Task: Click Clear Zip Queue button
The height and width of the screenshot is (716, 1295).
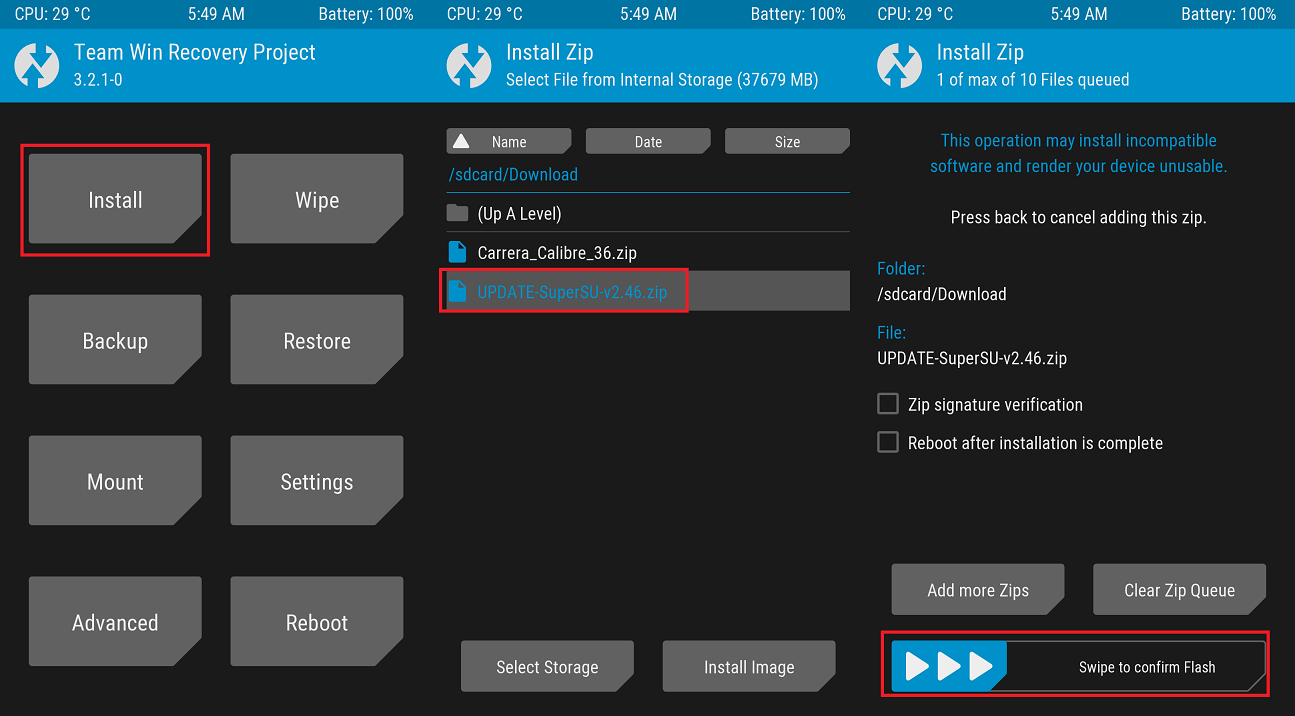Action: click(1180, 589)
